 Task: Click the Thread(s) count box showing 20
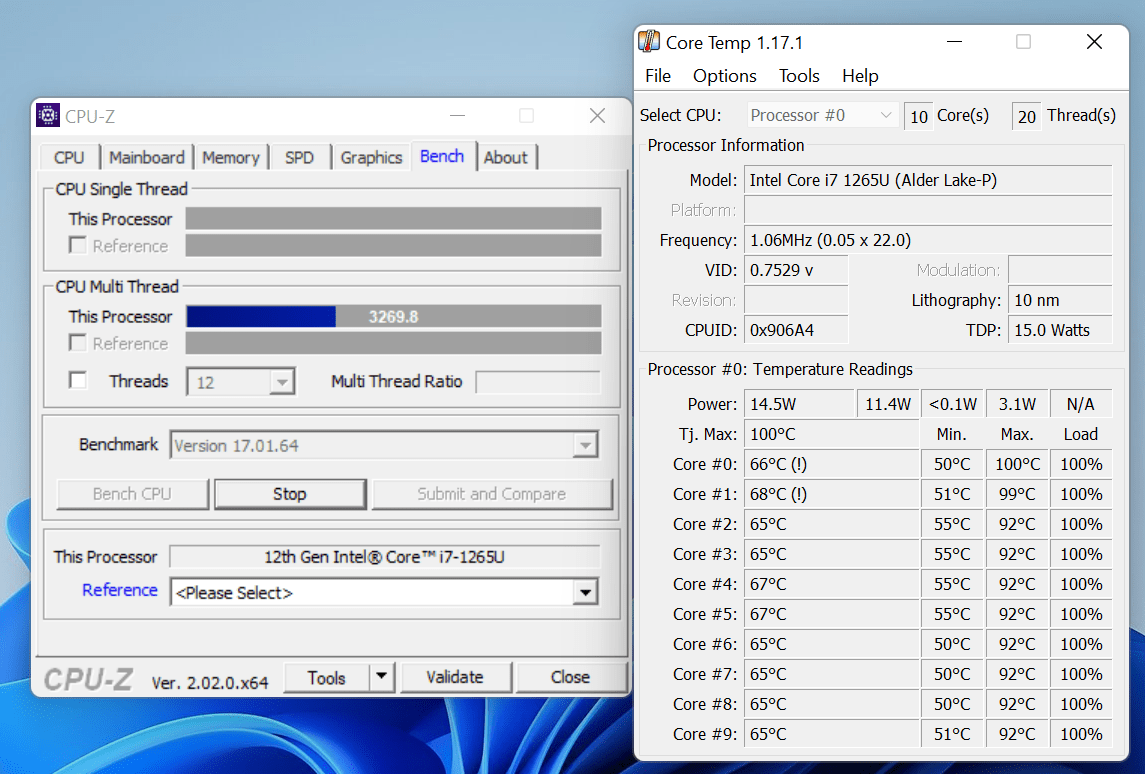[1027, 116]
